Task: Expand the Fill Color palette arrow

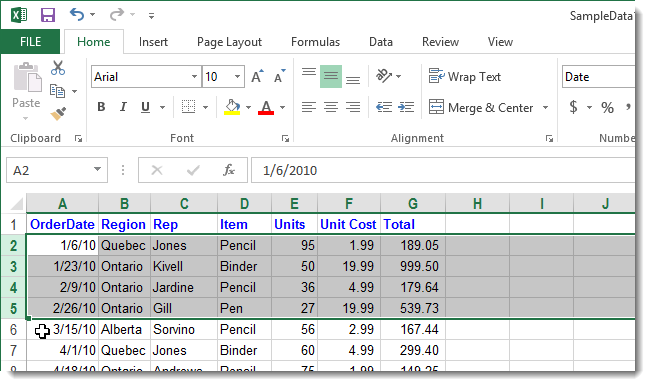Action: (248, 108)
